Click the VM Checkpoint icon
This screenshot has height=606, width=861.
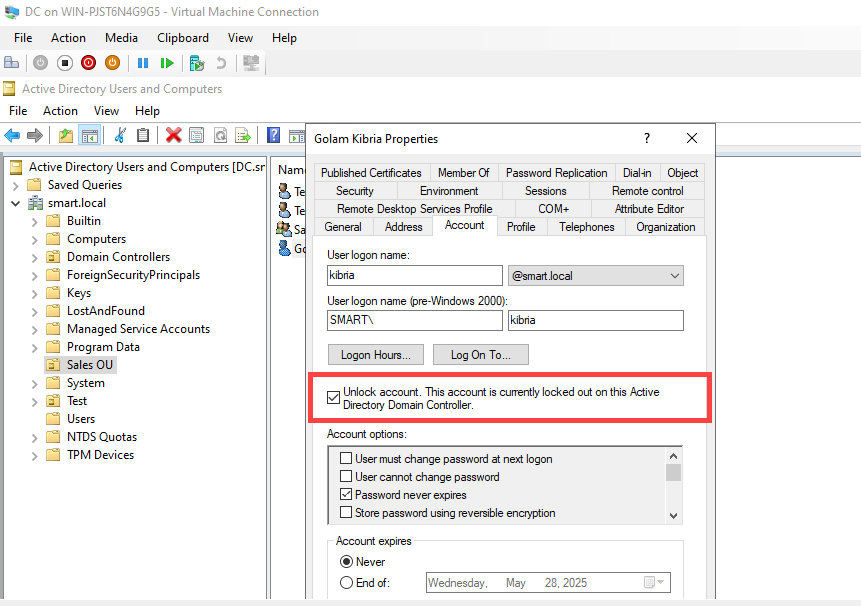pos(197,63)
